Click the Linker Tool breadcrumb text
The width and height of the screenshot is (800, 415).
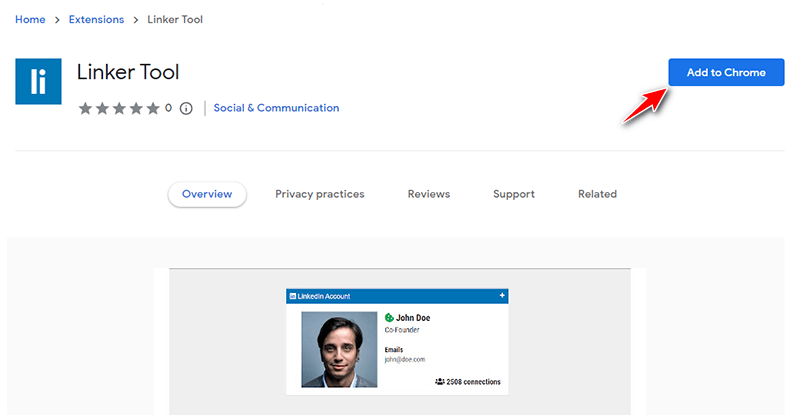tap(175, 19)
